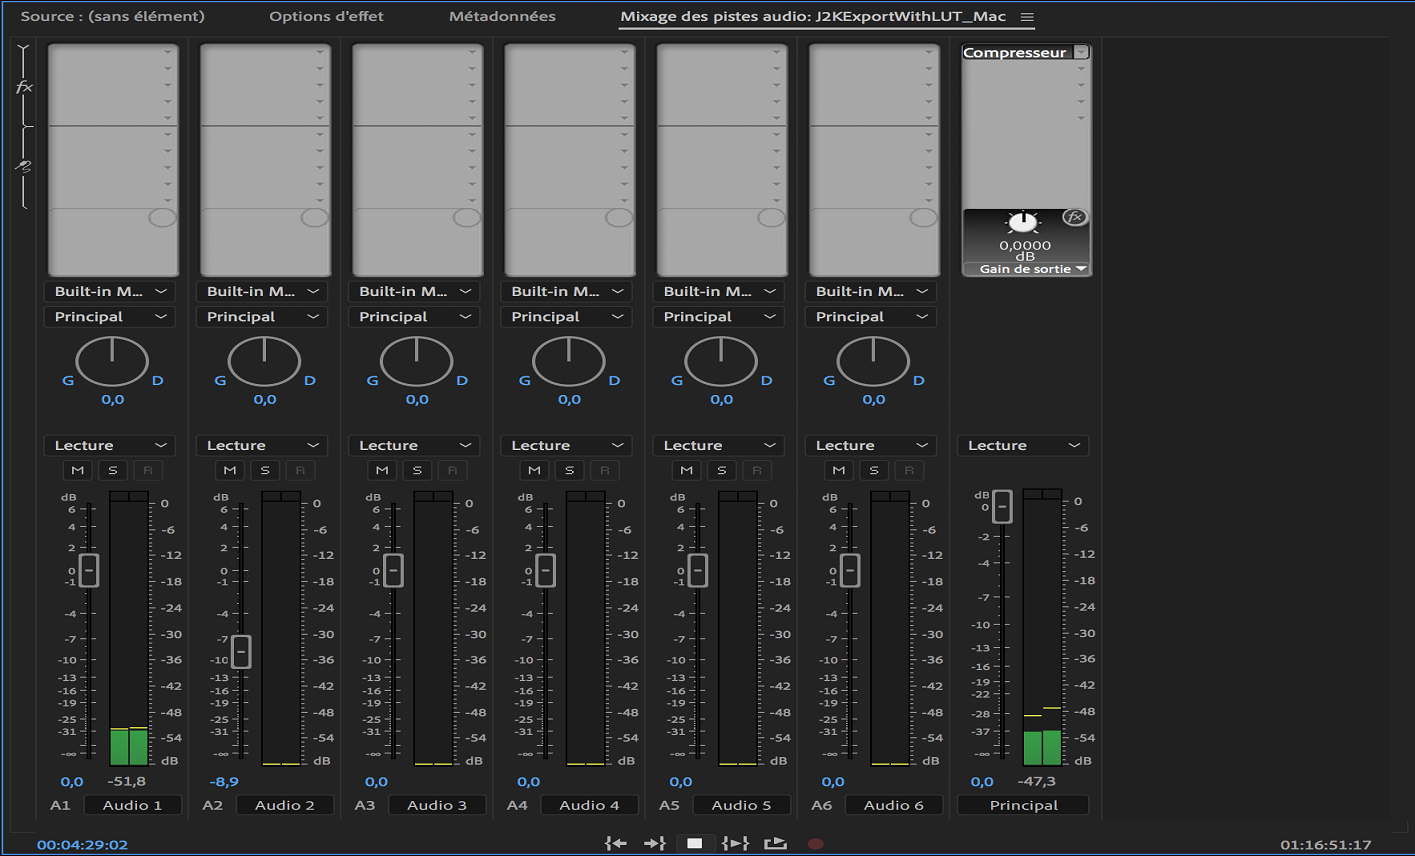
Task: Click the Principal meter peak value -47,3
Action: coord(1037,781)
